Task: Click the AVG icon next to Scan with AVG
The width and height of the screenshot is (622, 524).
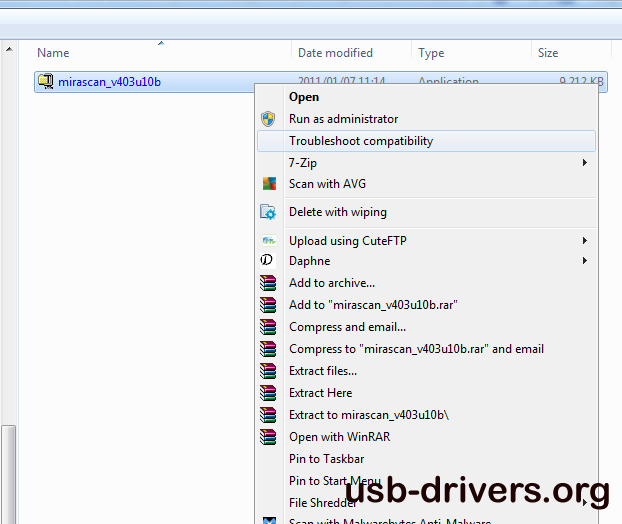Action: click(x=269, y=184)
